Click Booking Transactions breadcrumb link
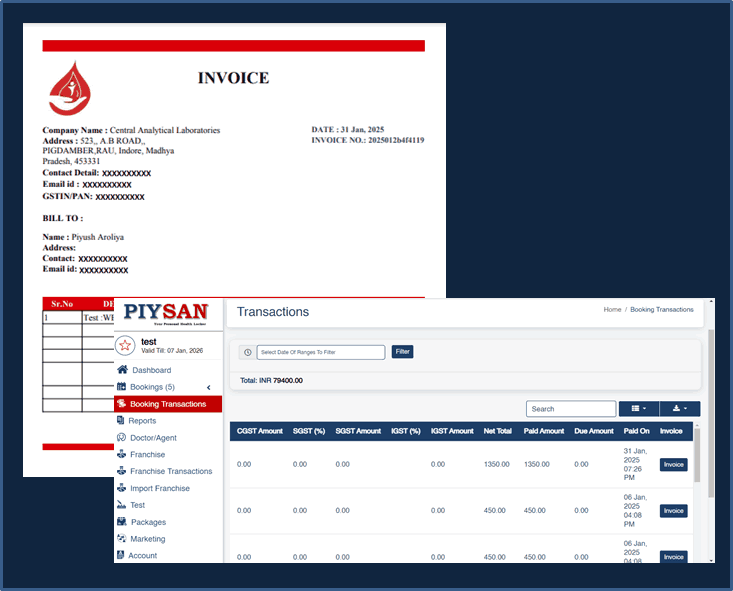This screenshot has height=591, width=733. click(x=661, y=310)
